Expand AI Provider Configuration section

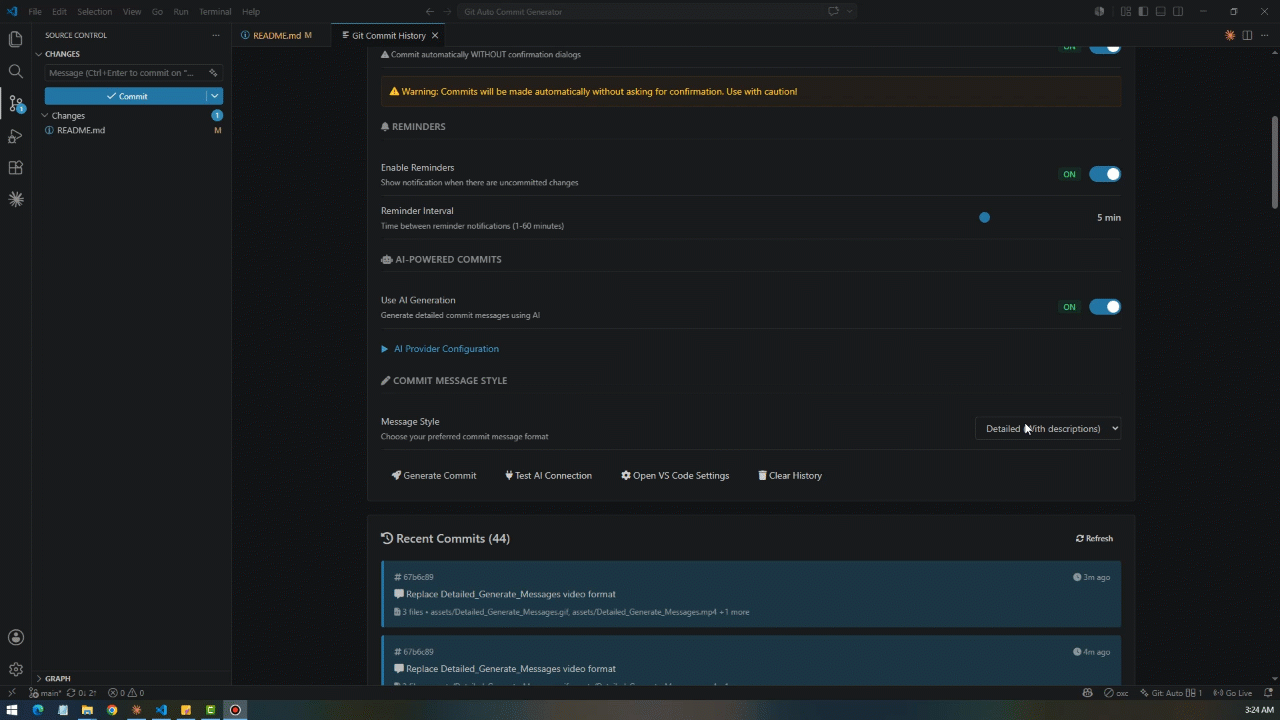point(440,349)
